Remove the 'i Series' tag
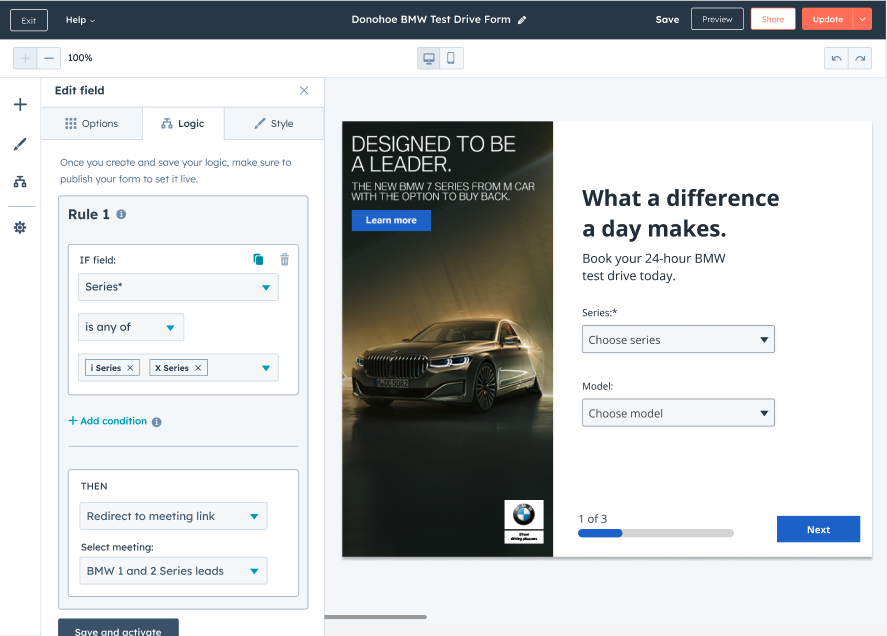 click(130, 367)
